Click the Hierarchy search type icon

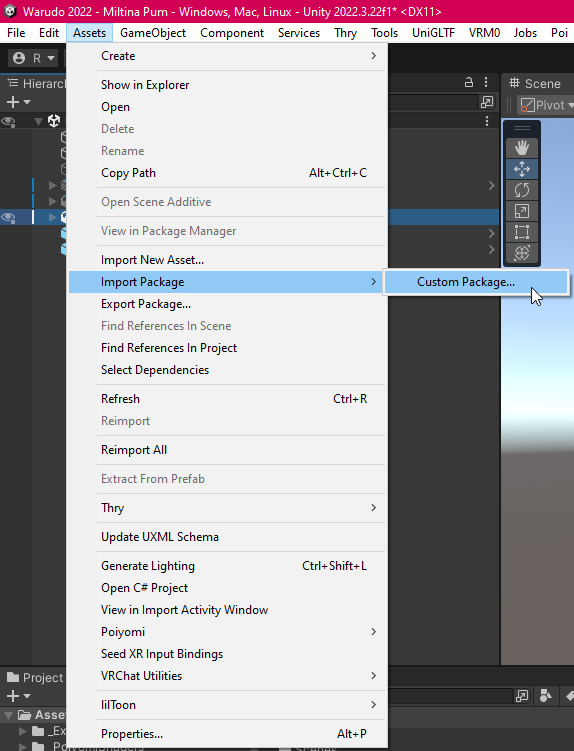point(487,102)
